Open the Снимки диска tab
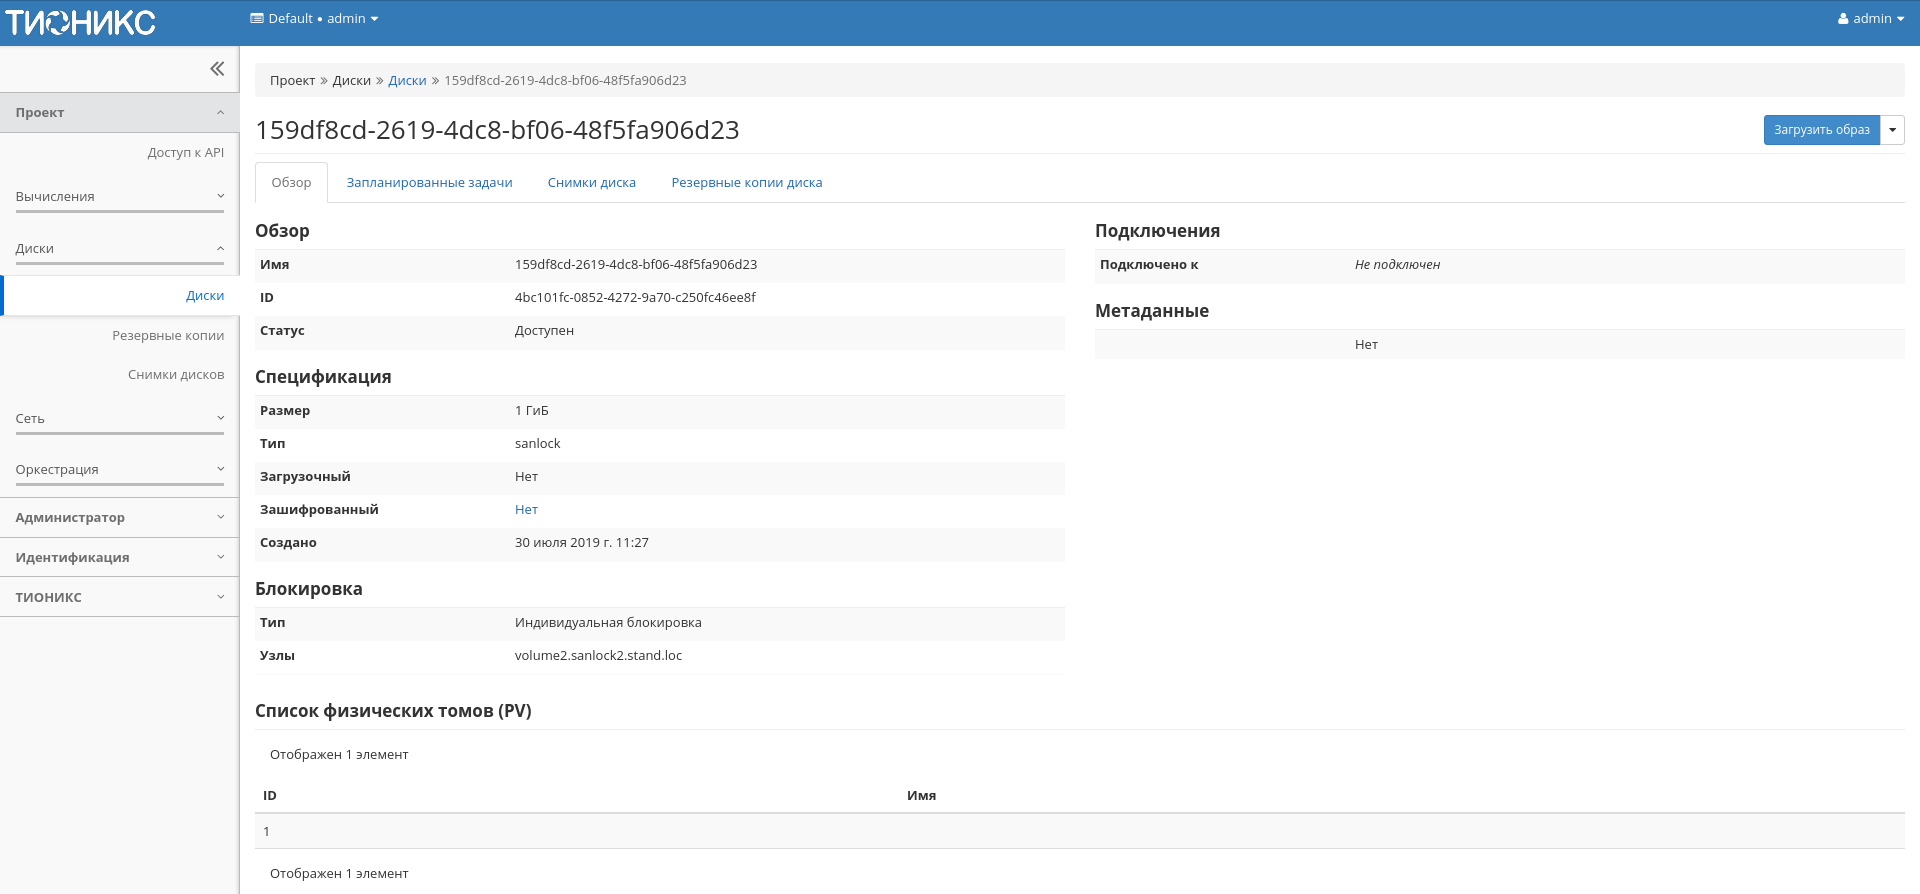The height and width of the screenshot is (894, 1920). coord(591,183)
